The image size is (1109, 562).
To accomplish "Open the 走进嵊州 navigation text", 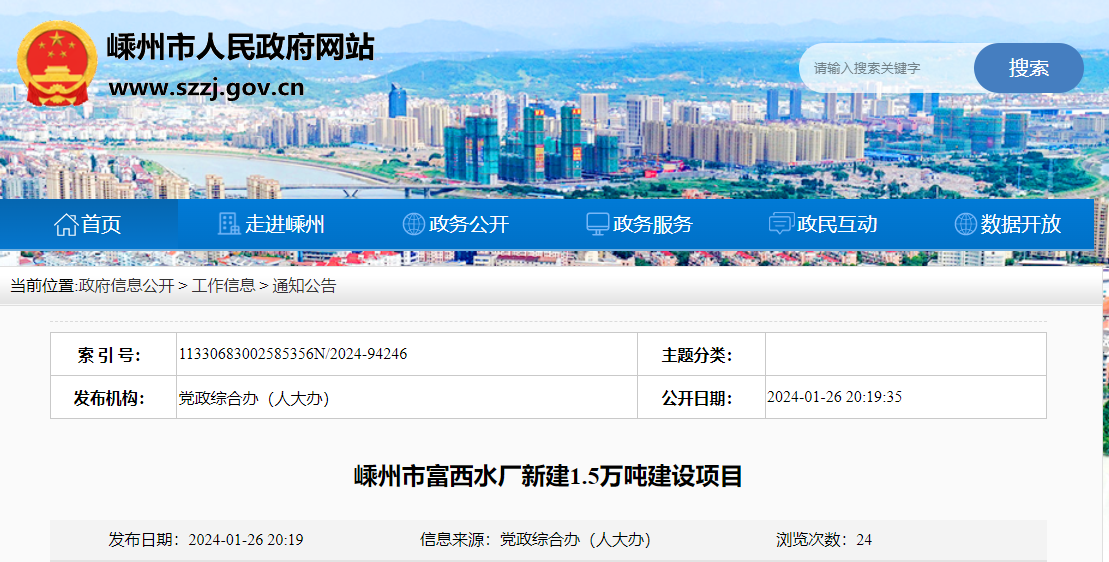I will 285,224.
